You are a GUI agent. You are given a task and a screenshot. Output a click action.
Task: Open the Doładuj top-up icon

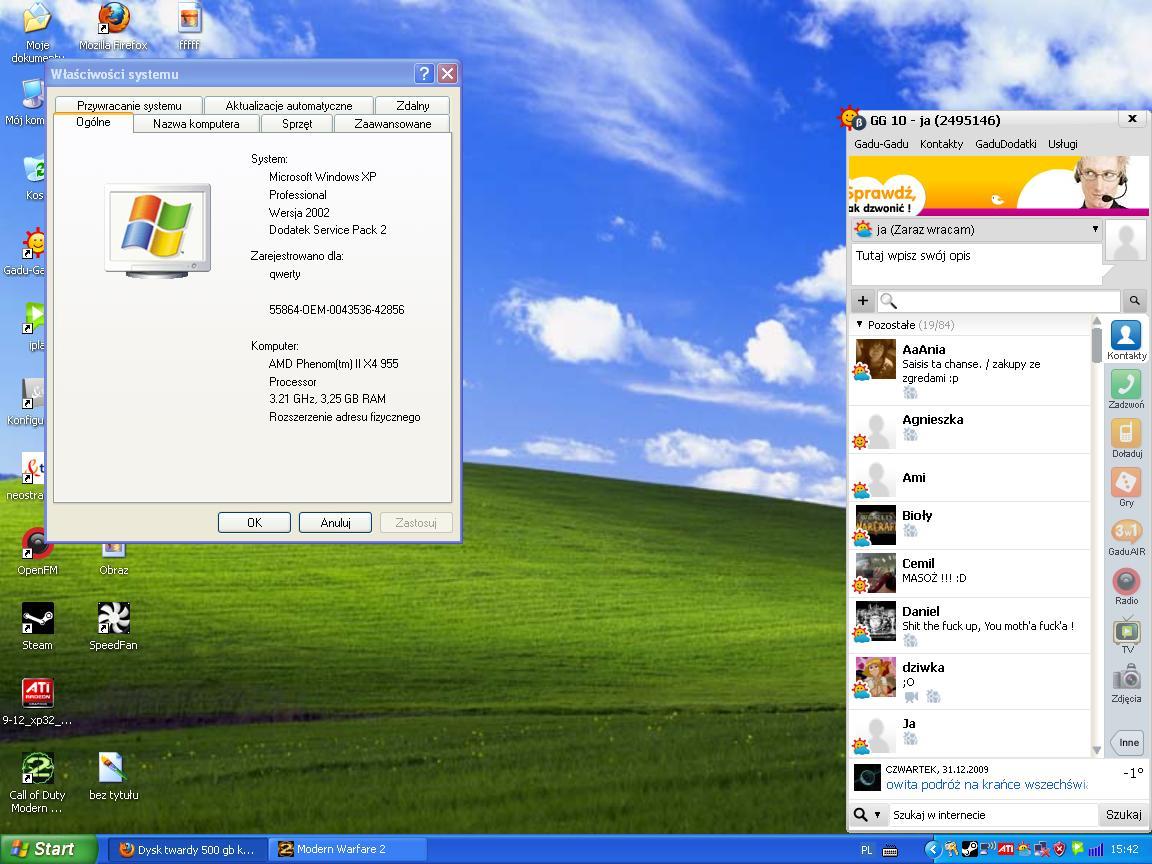coord(1126,439)
